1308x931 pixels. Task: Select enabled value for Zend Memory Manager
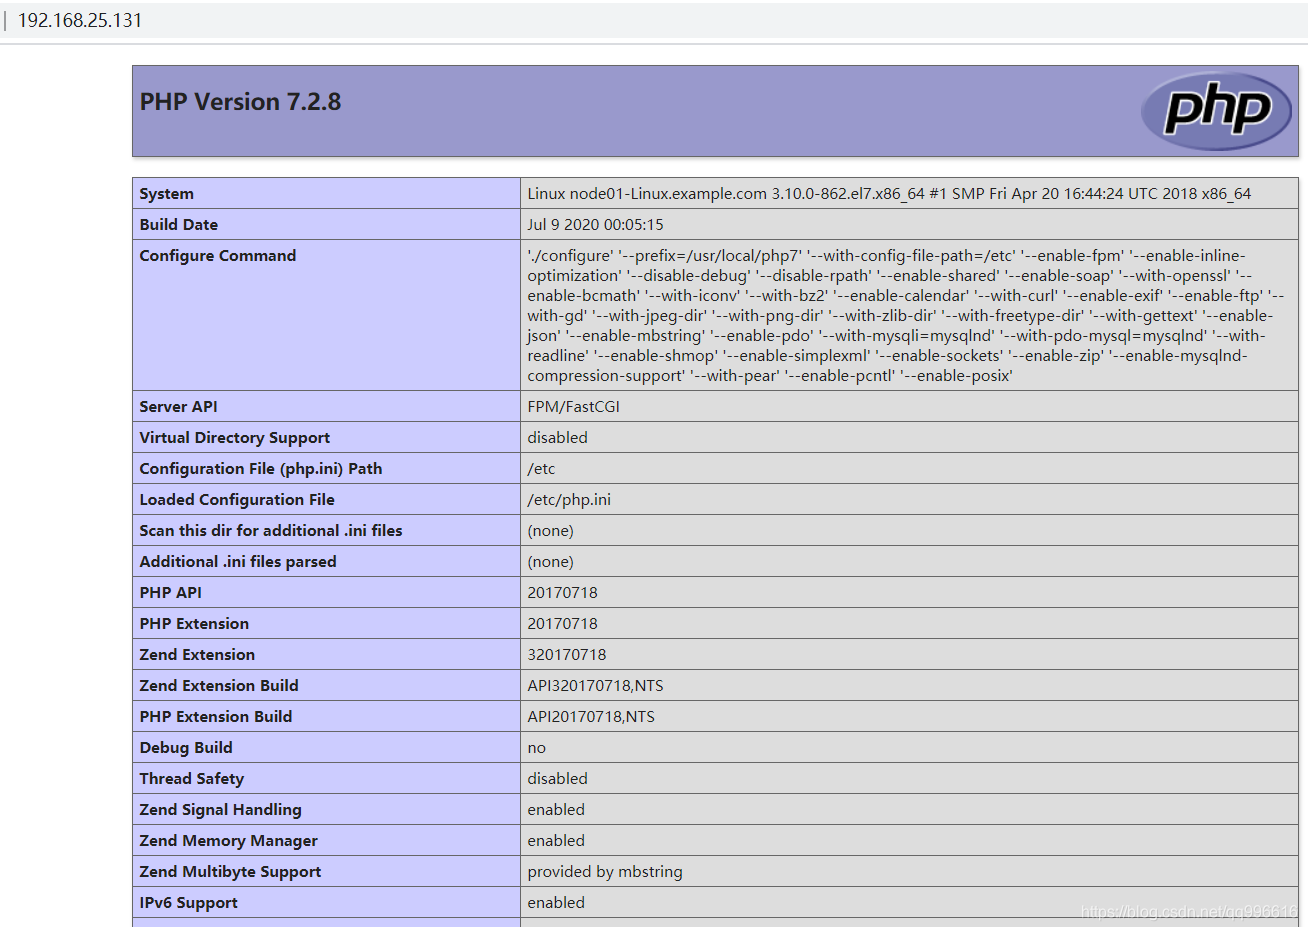tap(556, 841)
